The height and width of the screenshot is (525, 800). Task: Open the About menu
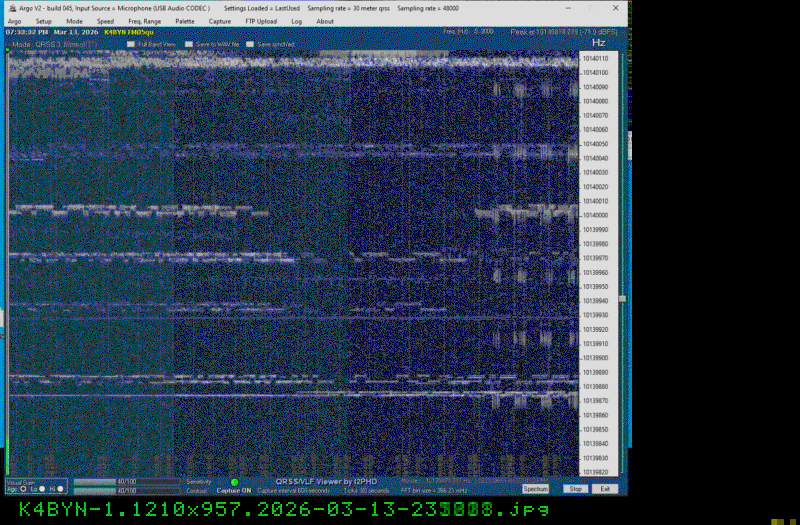pos(325,21)
